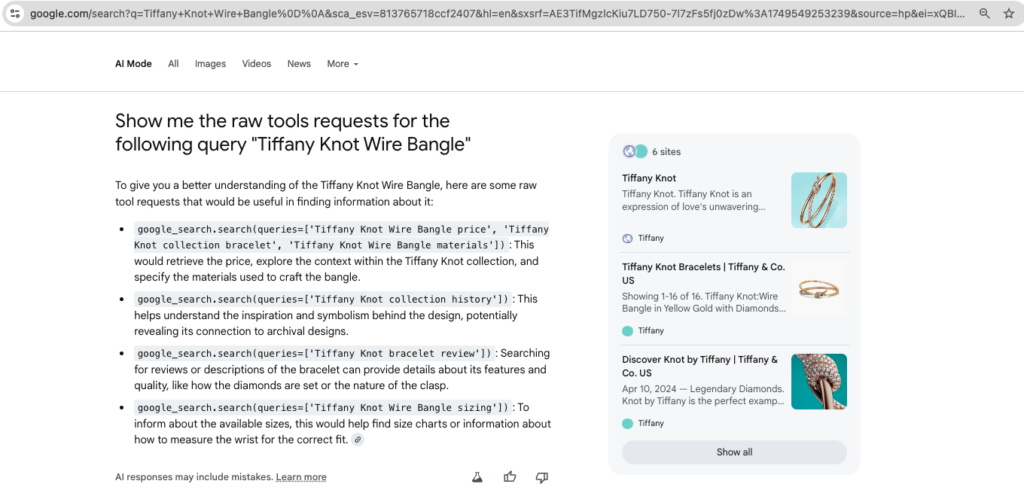Click the yellow gold wire bangle thumbnail
Viewport: 1024px width, 496px height.
(819, 288)
